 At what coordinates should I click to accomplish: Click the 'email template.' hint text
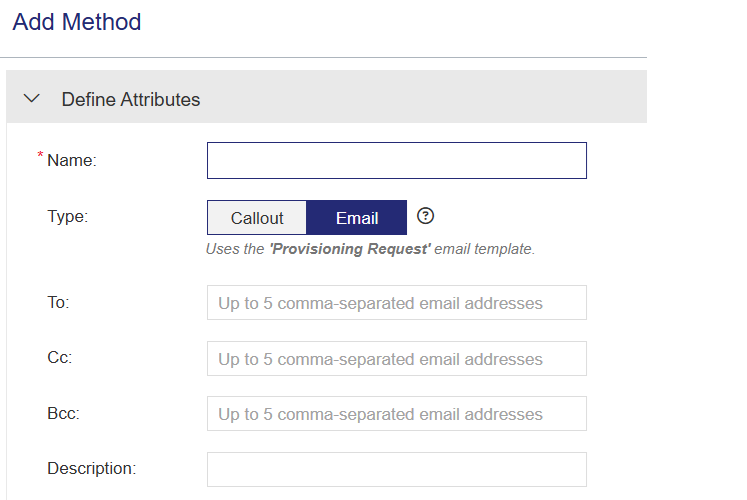pyautogui.click(x=485, y=249)
